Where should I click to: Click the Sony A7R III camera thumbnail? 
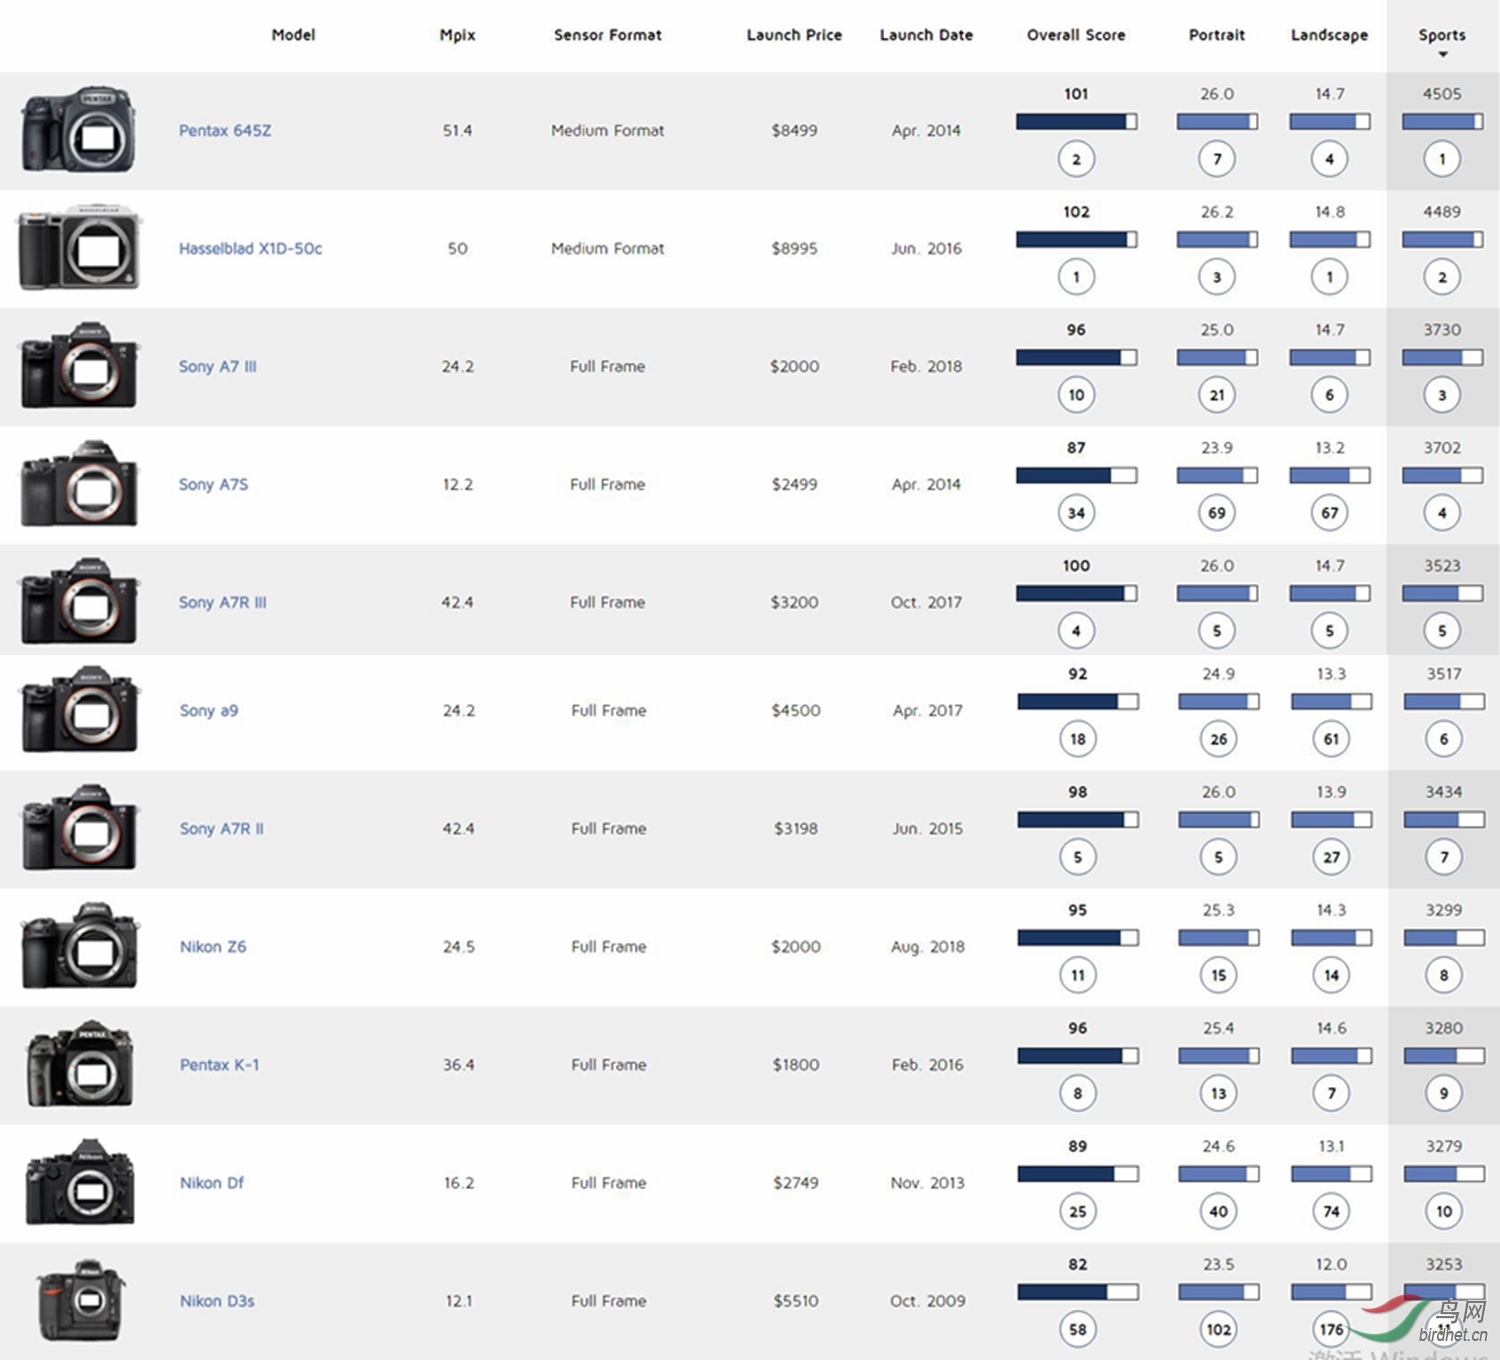tap(79, 602)
